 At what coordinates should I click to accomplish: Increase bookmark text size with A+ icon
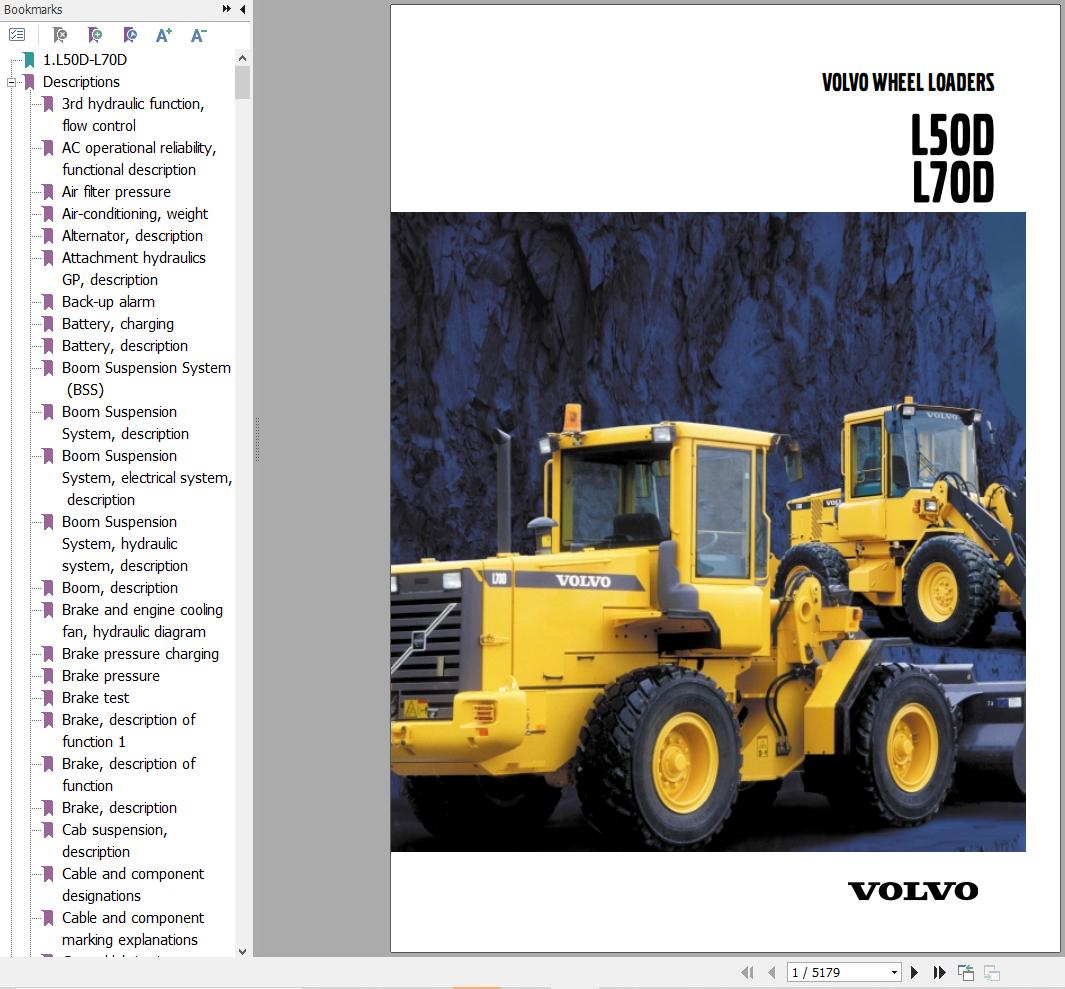point(163,34)
